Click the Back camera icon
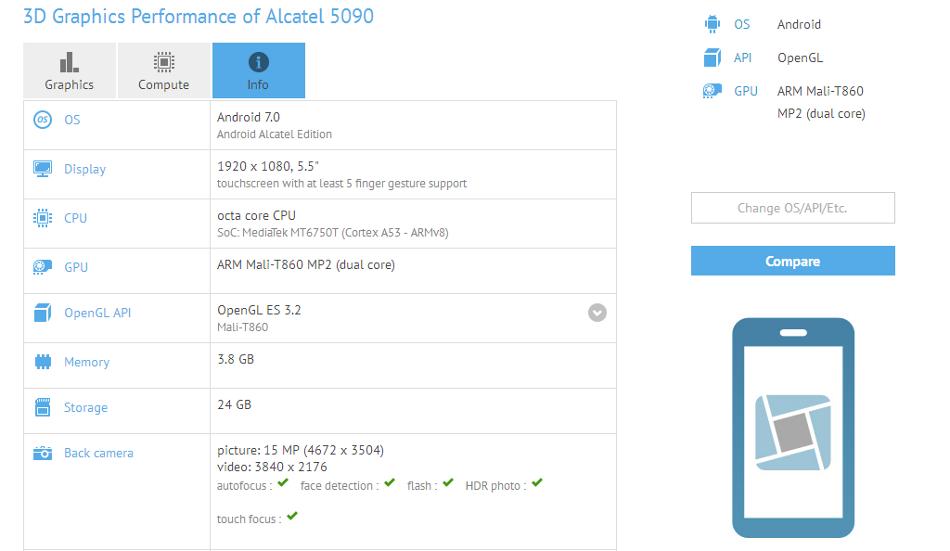Image resolution: width=950 pixels, height=551 pixels. point(42,453)
